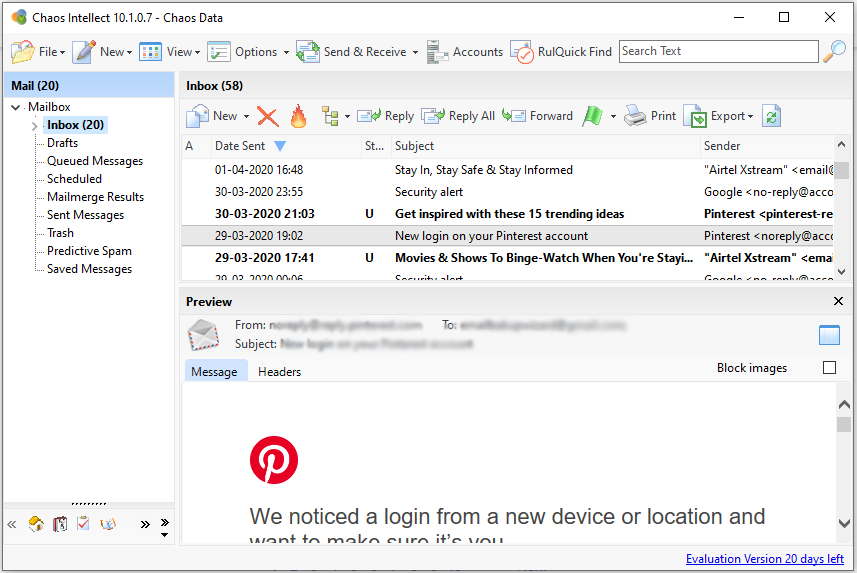Click the red X delete message icon

click(267, 117)
